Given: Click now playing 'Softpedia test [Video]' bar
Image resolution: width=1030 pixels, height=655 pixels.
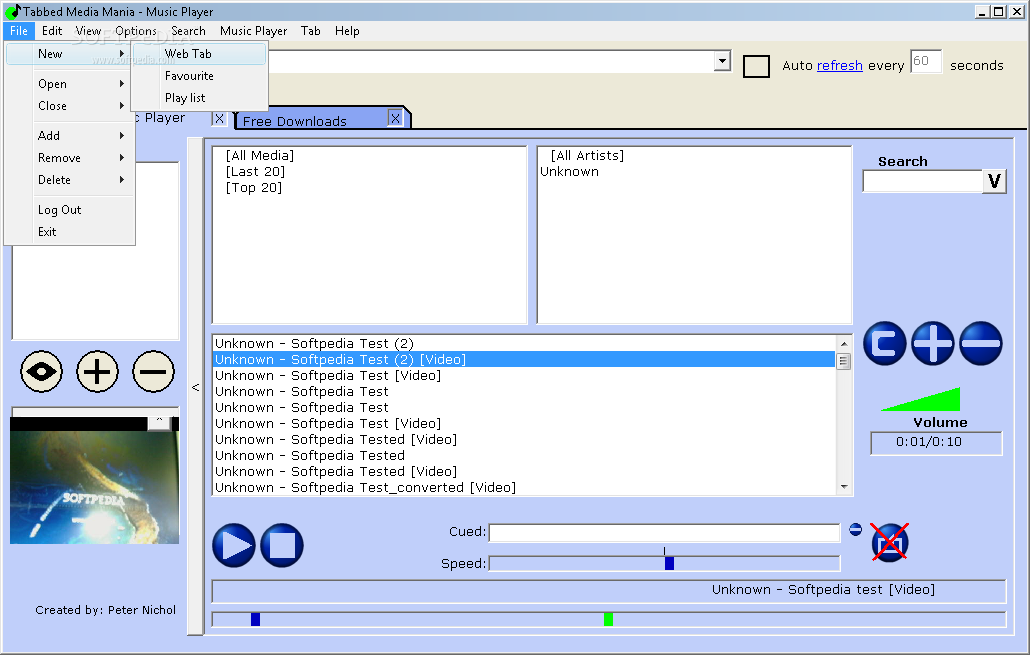Looking at the screenshot, I should point(608,591).
